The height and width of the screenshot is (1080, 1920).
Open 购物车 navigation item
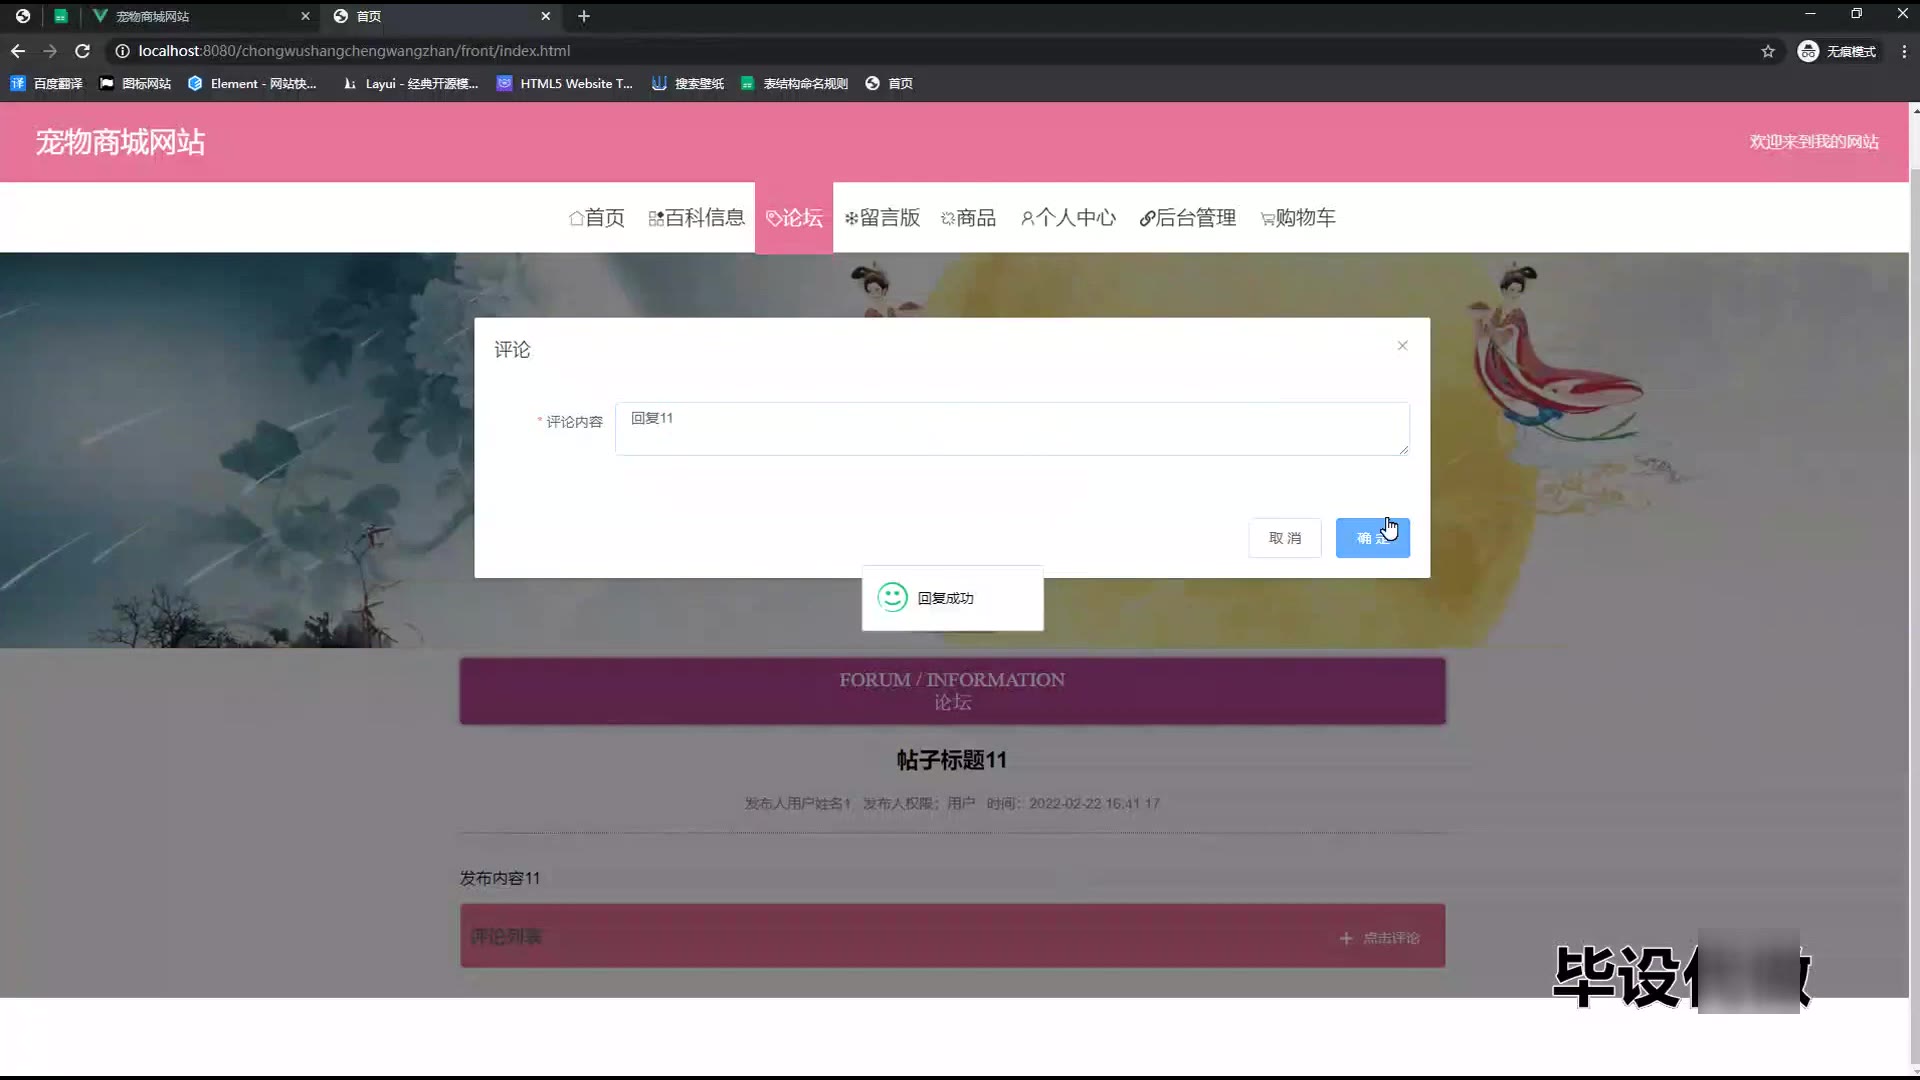[1298, 218]
